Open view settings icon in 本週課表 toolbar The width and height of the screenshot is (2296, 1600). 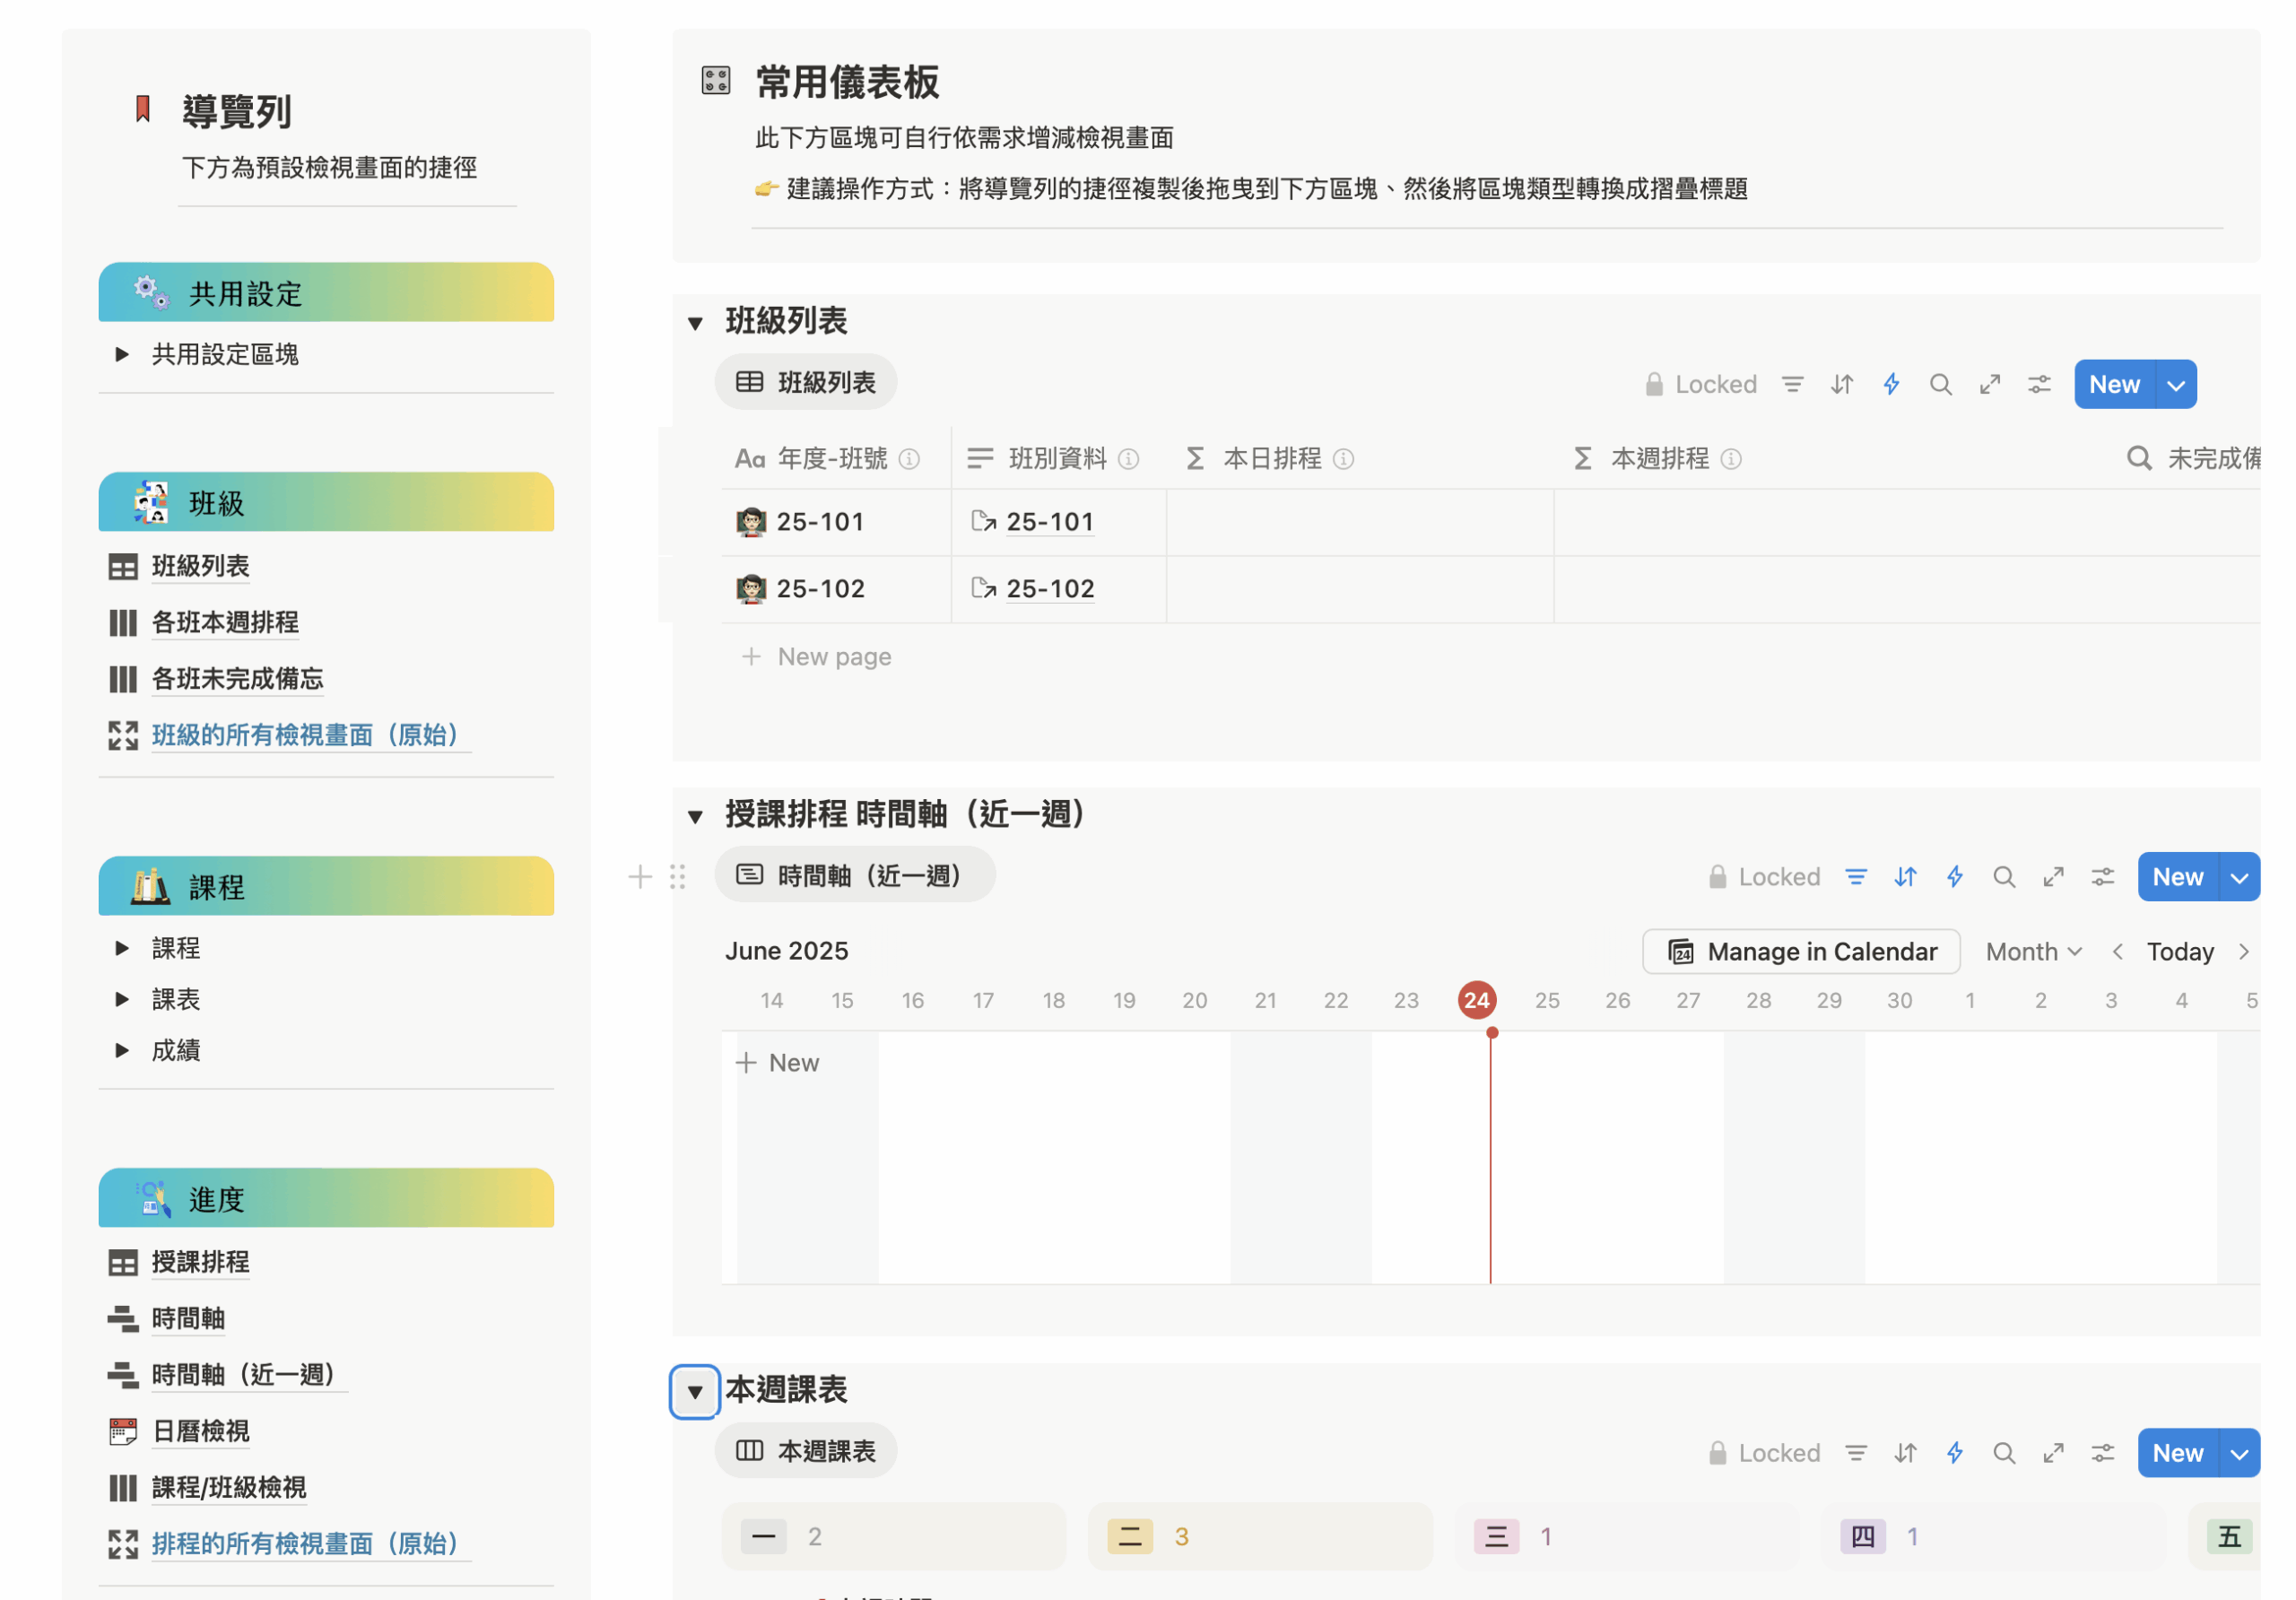click(x=2102, y=1453)
